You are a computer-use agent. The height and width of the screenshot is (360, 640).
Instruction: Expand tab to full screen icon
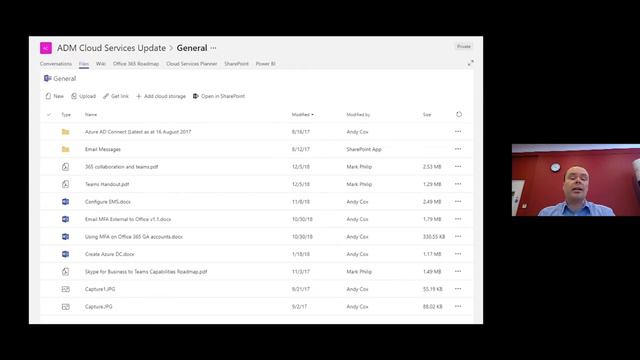(471, 63)
